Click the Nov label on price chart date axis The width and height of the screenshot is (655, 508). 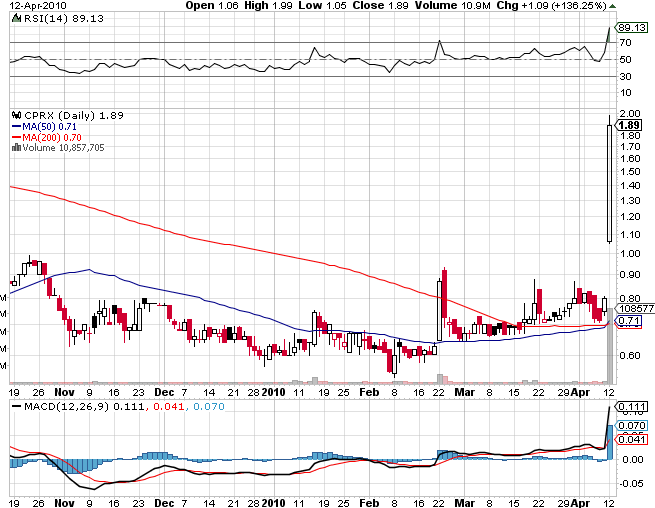point(65,392)
